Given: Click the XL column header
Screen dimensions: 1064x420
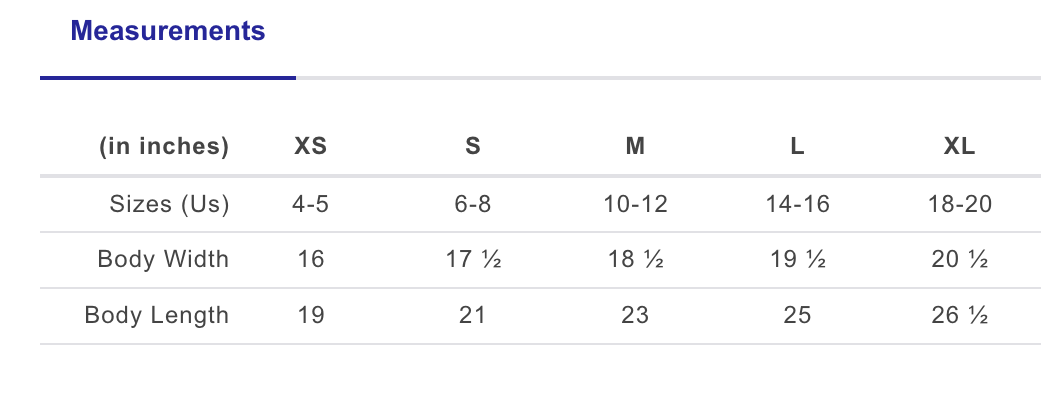Looking at the screenshot, I should click(x=959, y=147).
